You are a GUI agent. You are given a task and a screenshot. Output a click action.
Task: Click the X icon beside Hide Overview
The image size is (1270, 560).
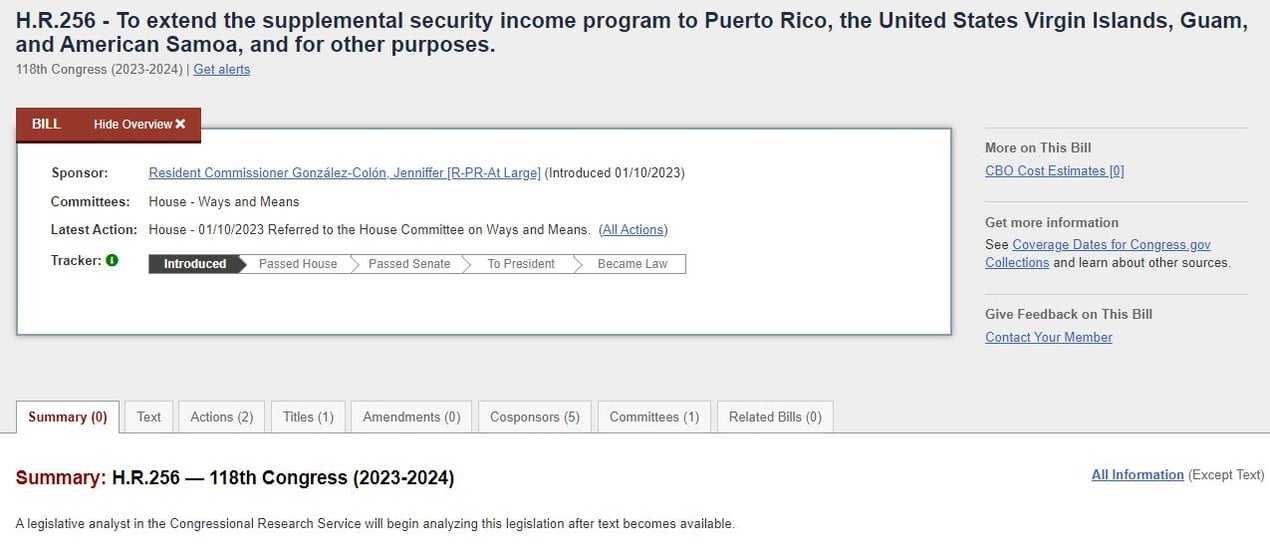click(x=181, y=124)
